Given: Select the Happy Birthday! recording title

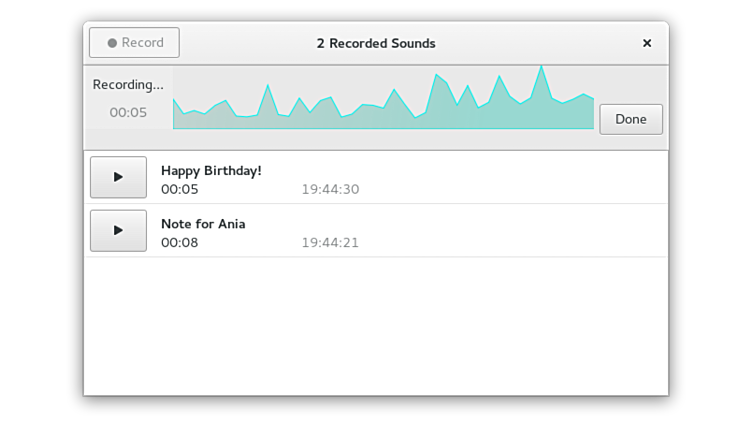Looking at the screenshot, I should [x=211, y=171].
